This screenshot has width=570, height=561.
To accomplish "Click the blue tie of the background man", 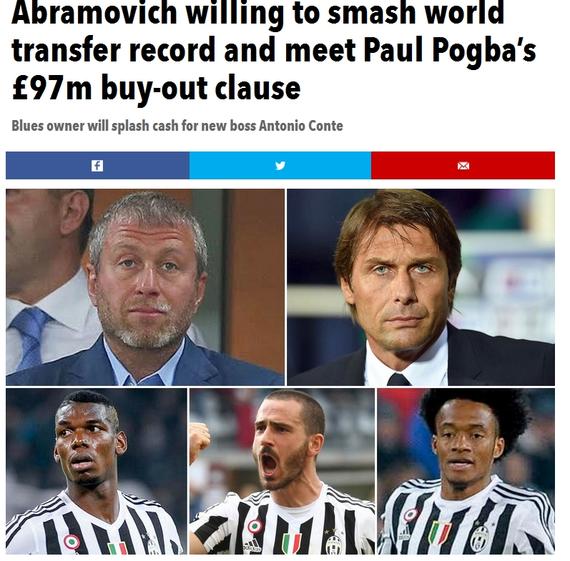I will [x=29, y=336].
